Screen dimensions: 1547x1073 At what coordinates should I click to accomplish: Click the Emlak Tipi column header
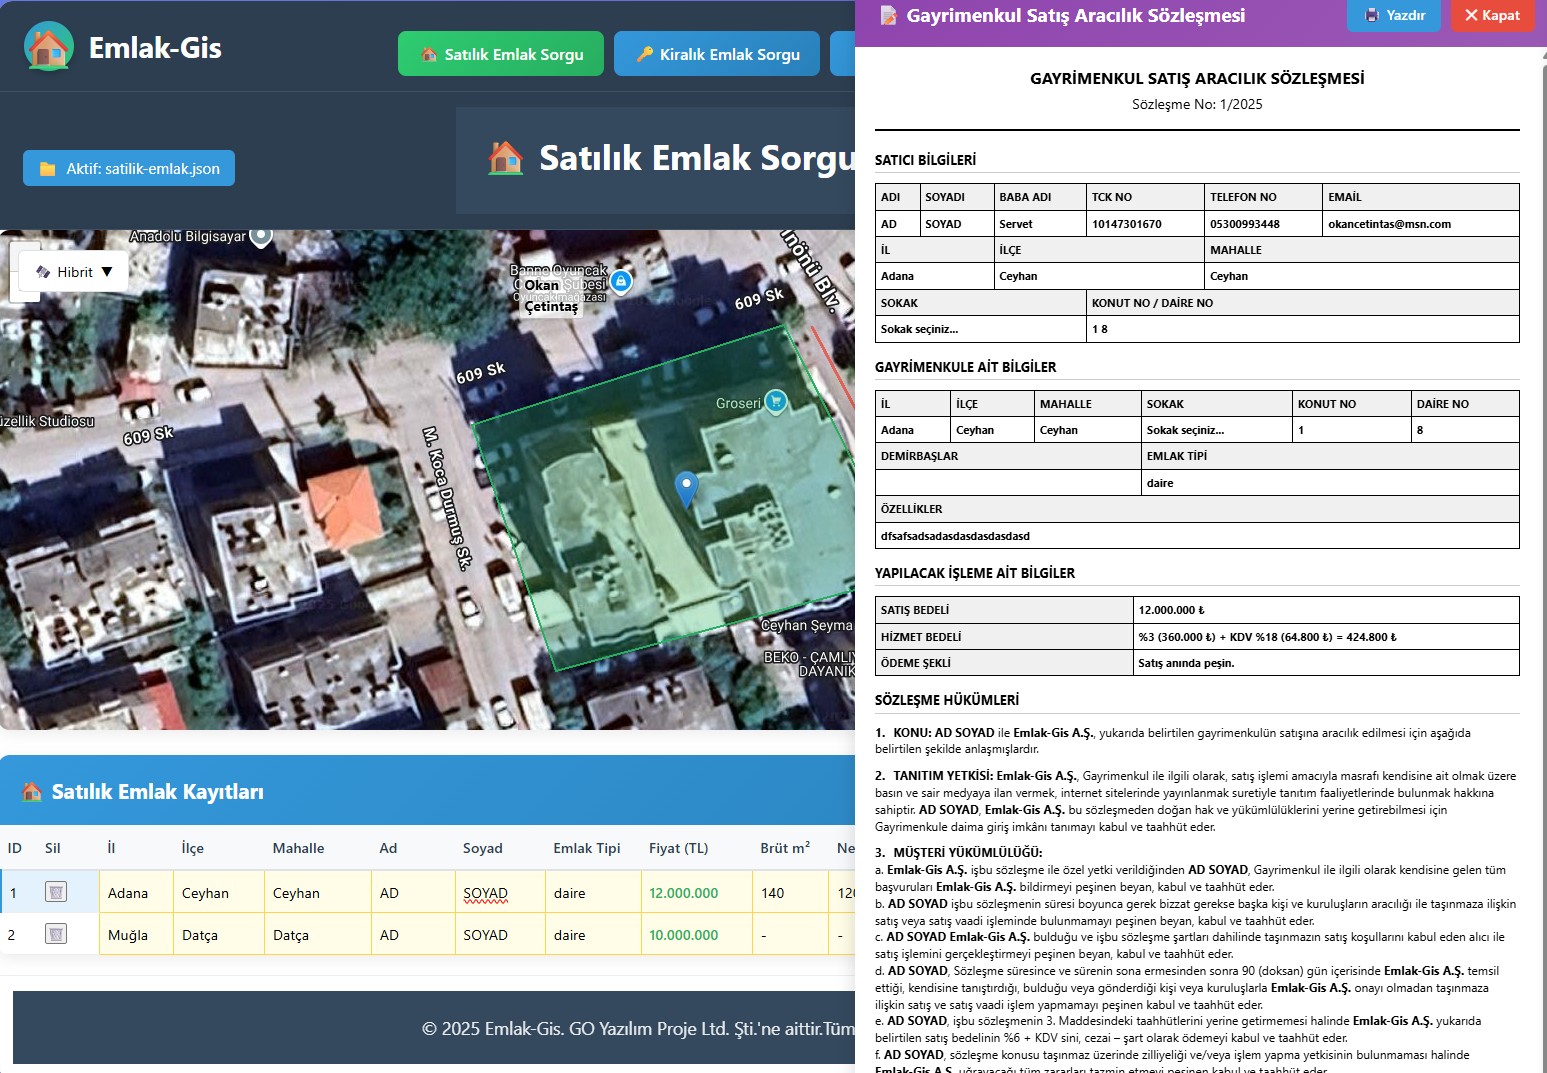[587, 848]
